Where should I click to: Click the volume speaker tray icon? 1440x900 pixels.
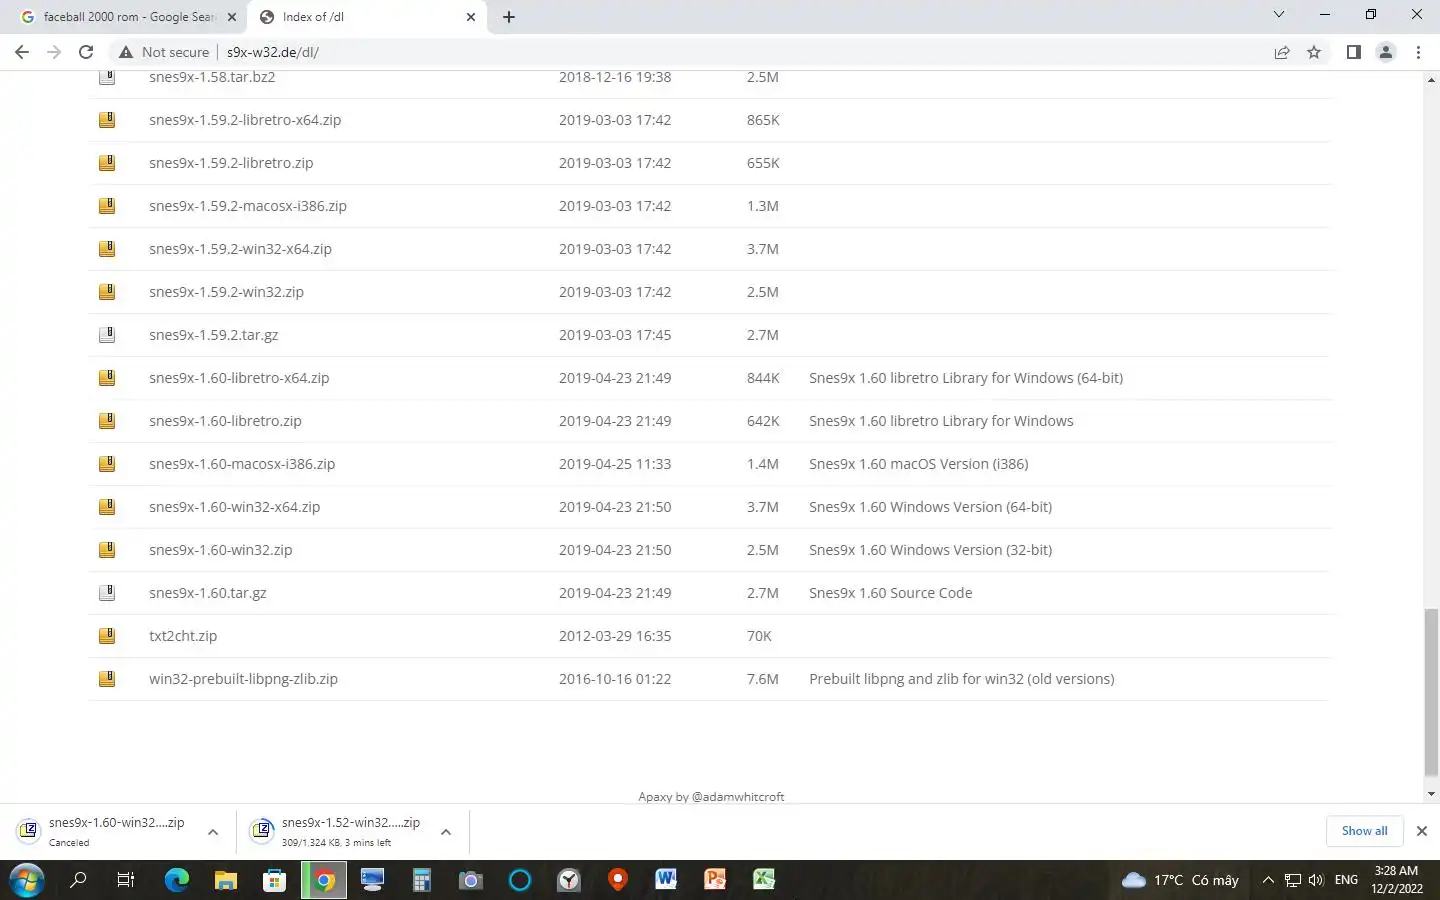point(1316,880)
